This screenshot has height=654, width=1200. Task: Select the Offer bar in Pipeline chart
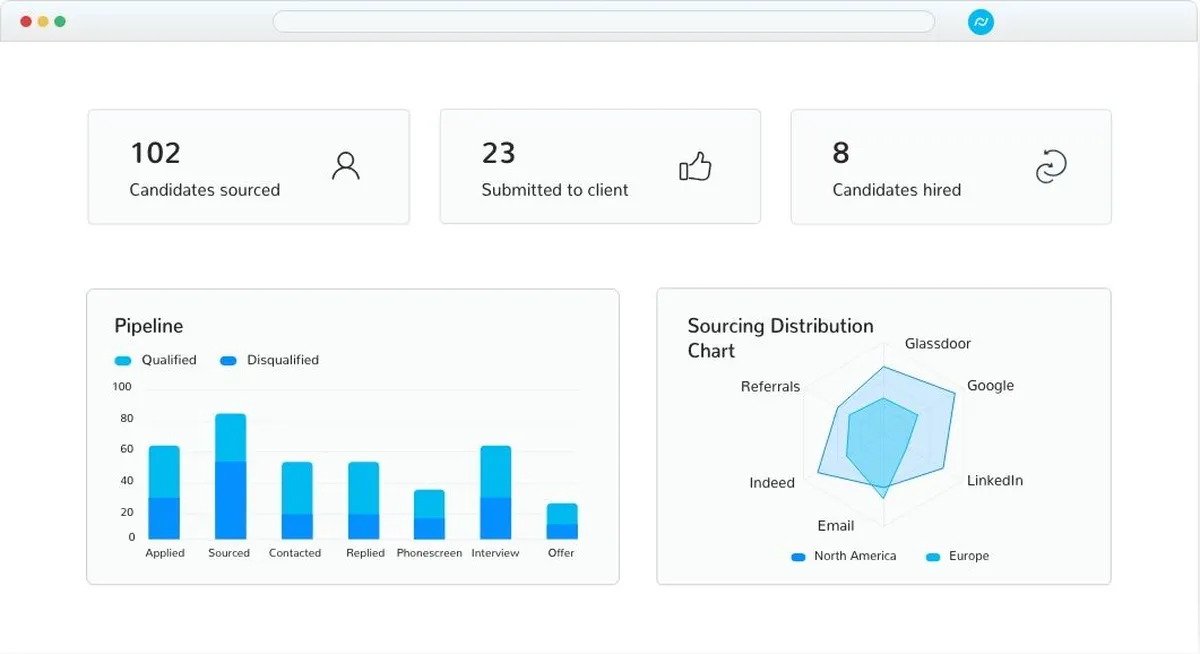click(562, 522)
